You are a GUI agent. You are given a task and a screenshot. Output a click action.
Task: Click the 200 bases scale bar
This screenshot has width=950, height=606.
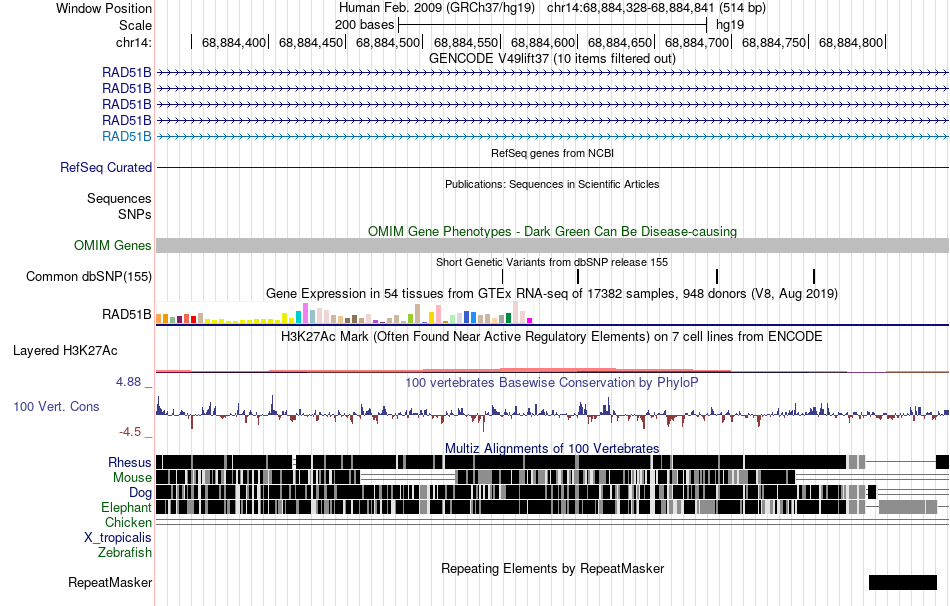[553, 25]
